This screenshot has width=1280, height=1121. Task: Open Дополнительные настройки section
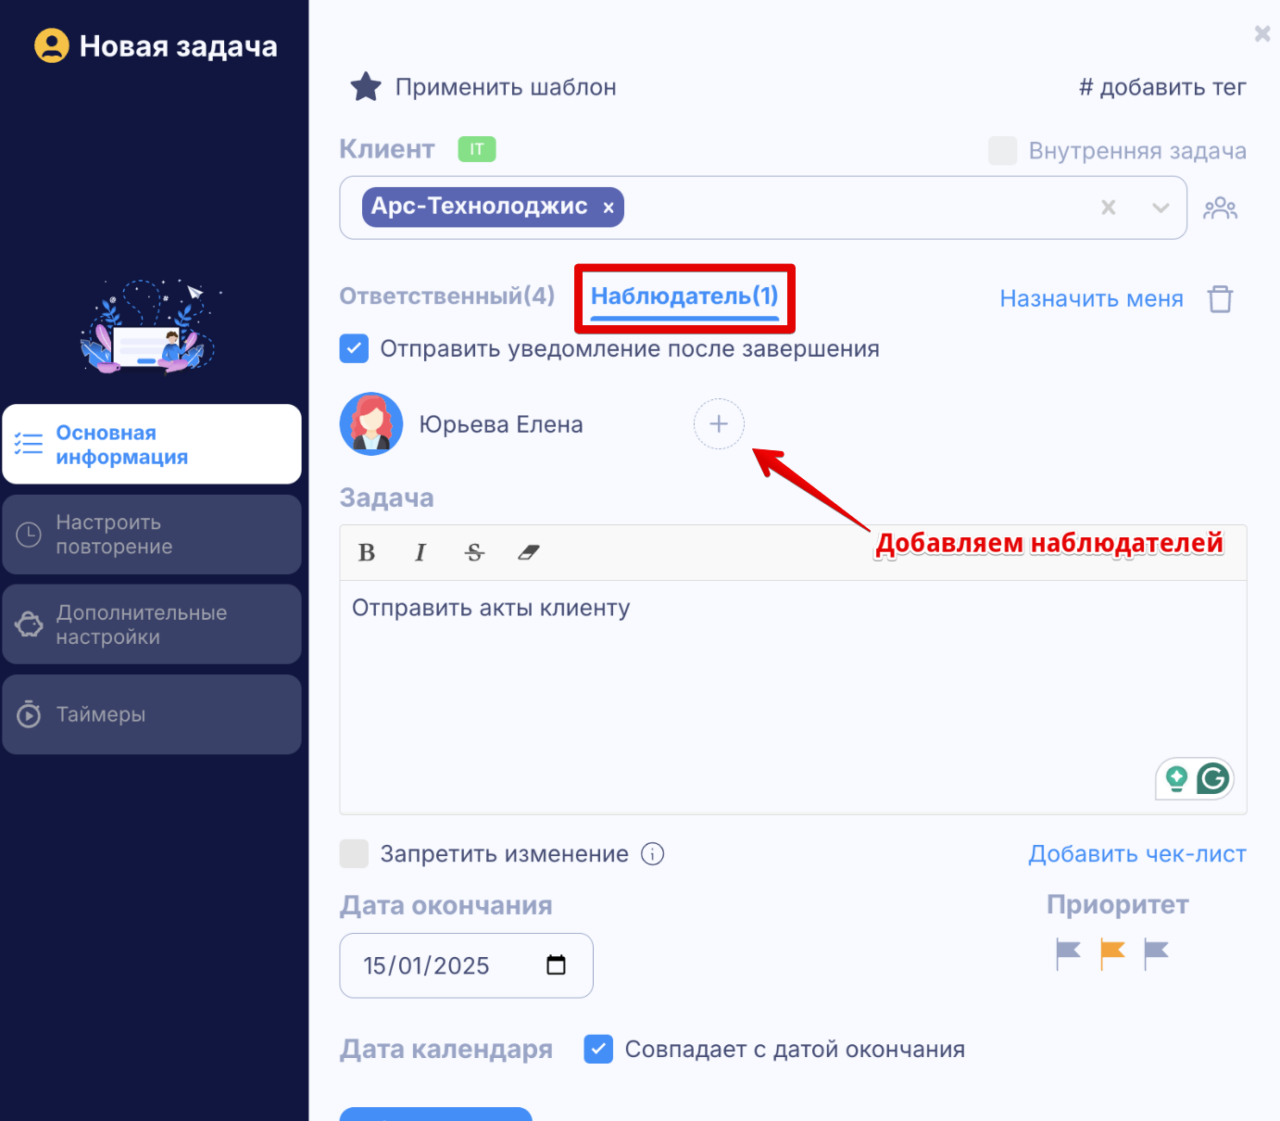pyautogui.click(x=152, y=624)
